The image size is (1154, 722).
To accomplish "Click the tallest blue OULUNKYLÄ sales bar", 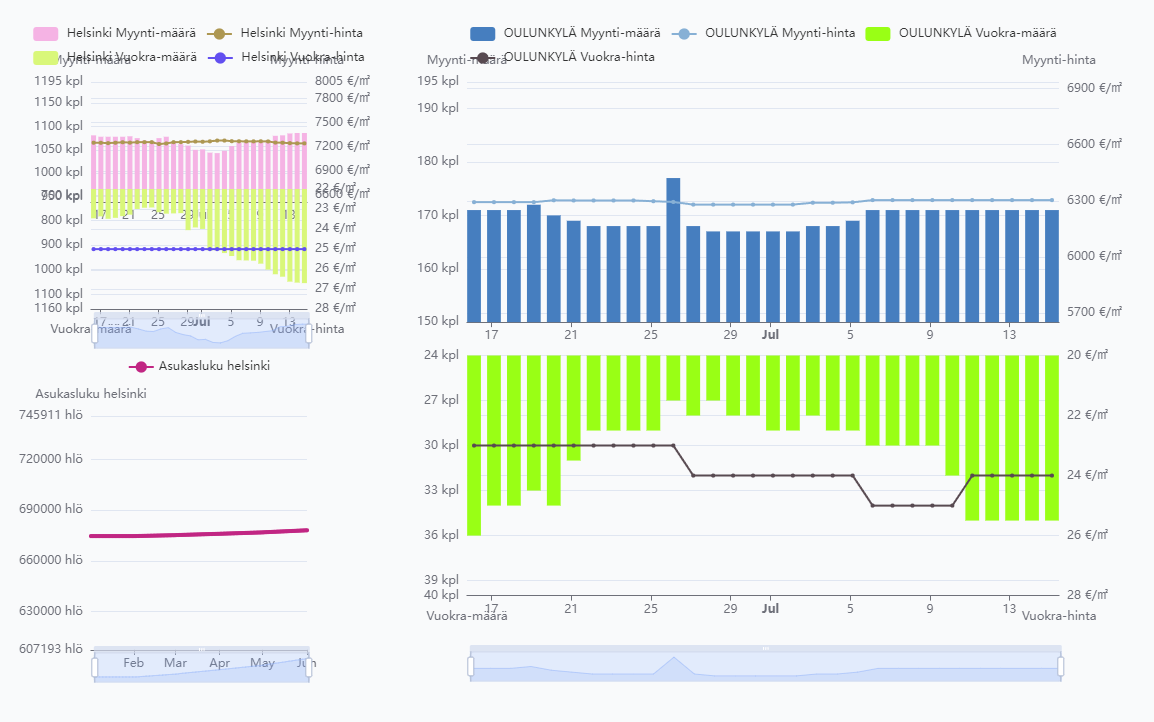I will click(673, 250).
